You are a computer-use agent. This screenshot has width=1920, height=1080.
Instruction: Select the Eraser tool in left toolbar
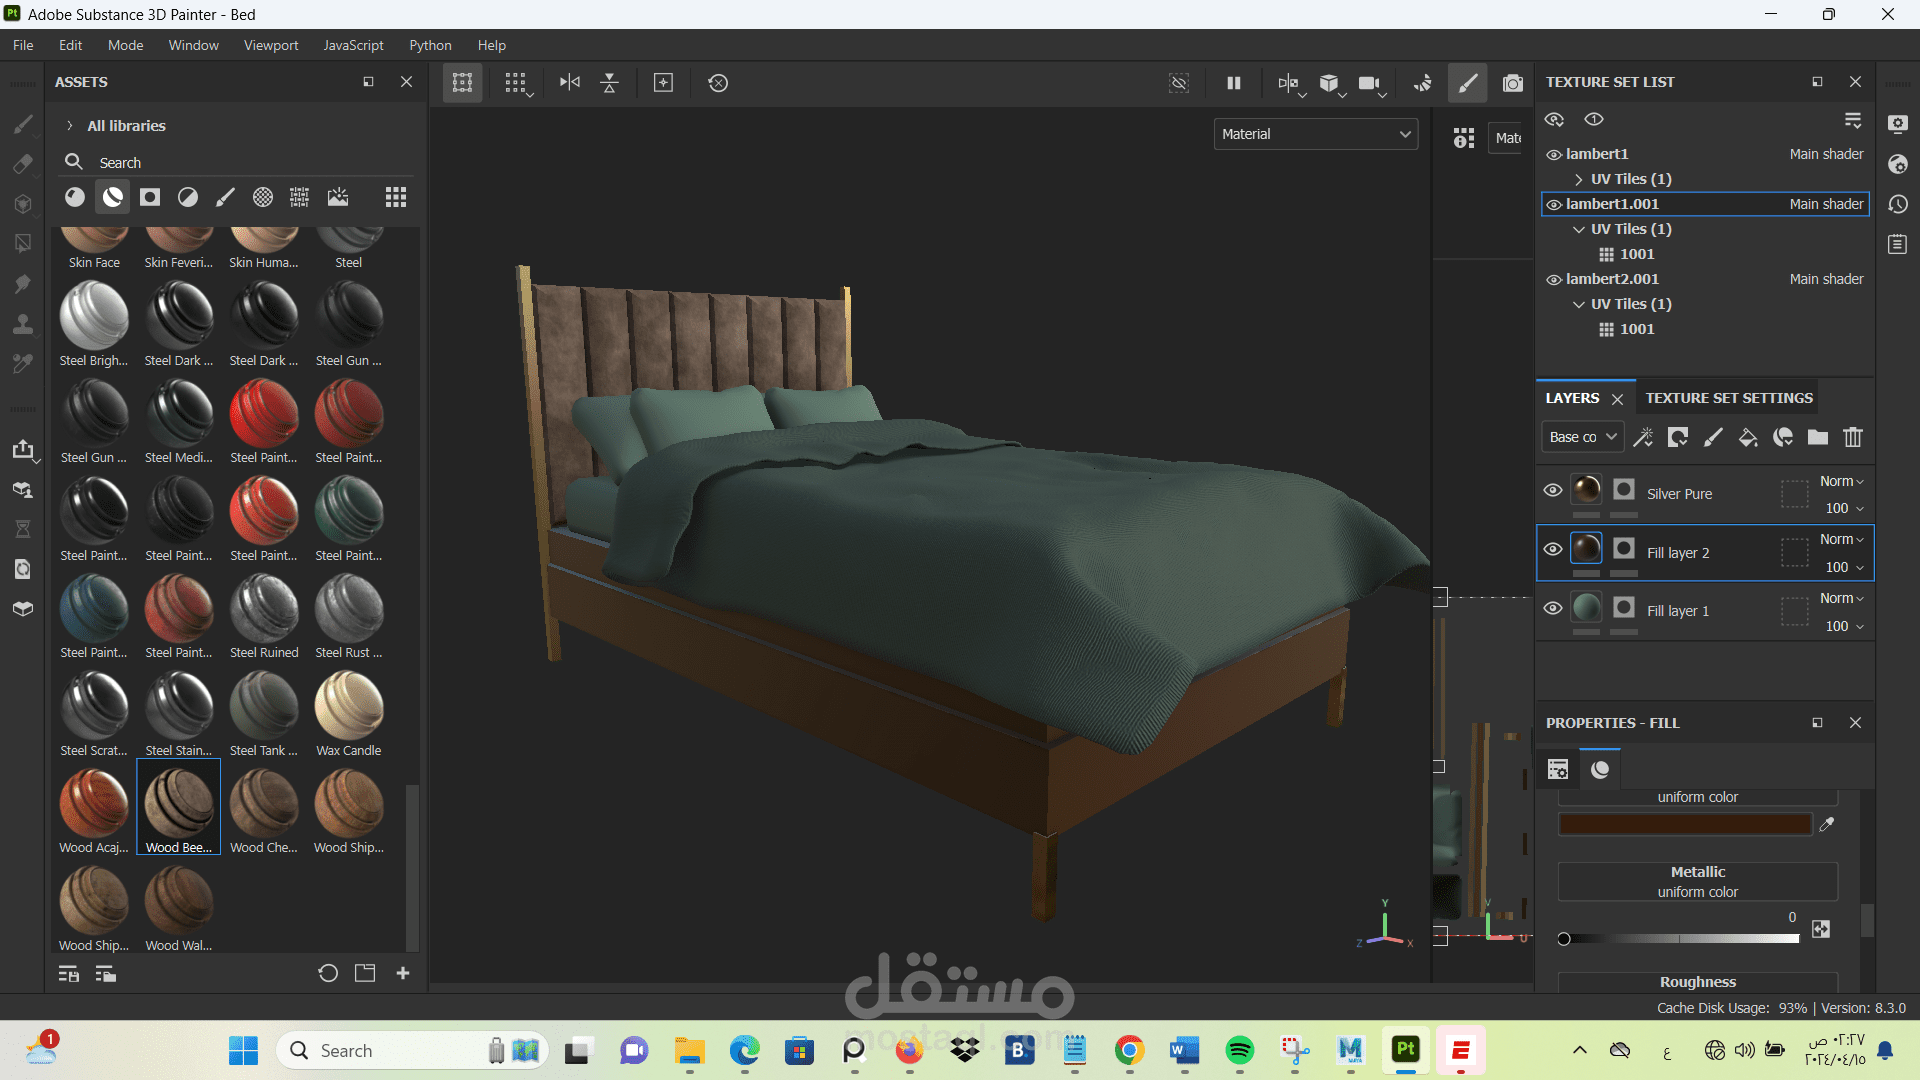click(22, 164)
